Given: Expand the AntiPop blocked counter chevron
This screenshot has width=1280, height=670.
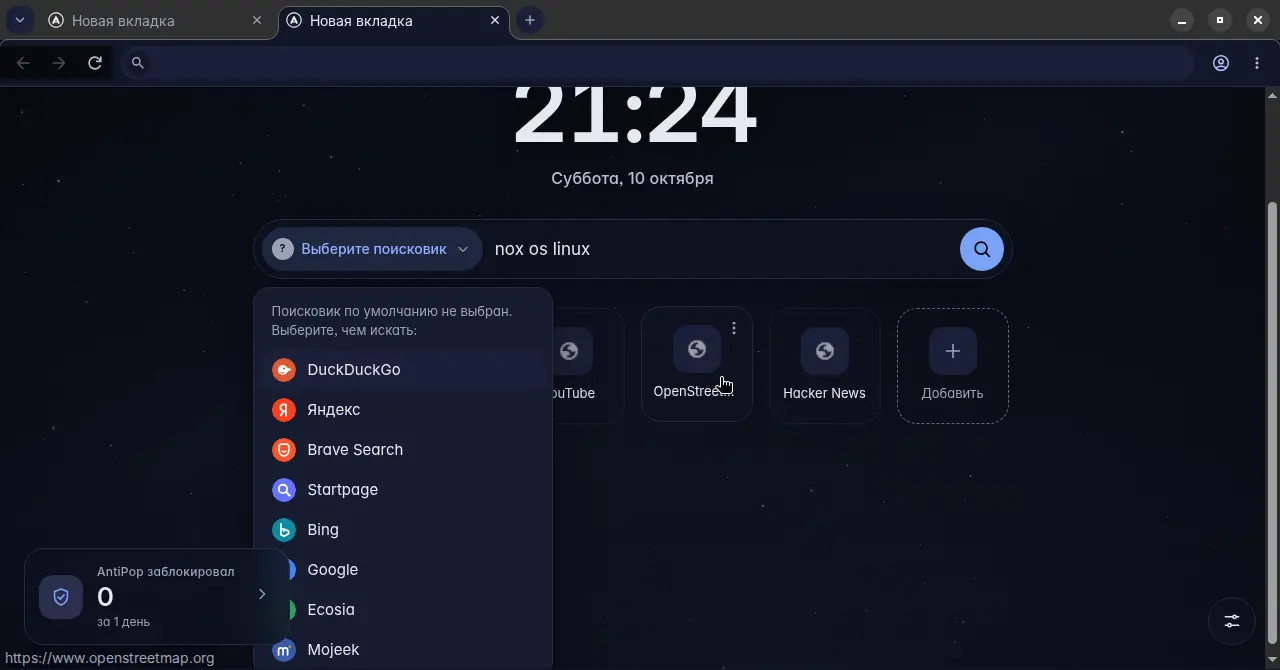Looking at the screenshot, I should pyautogui.click(x=262, y=594).
